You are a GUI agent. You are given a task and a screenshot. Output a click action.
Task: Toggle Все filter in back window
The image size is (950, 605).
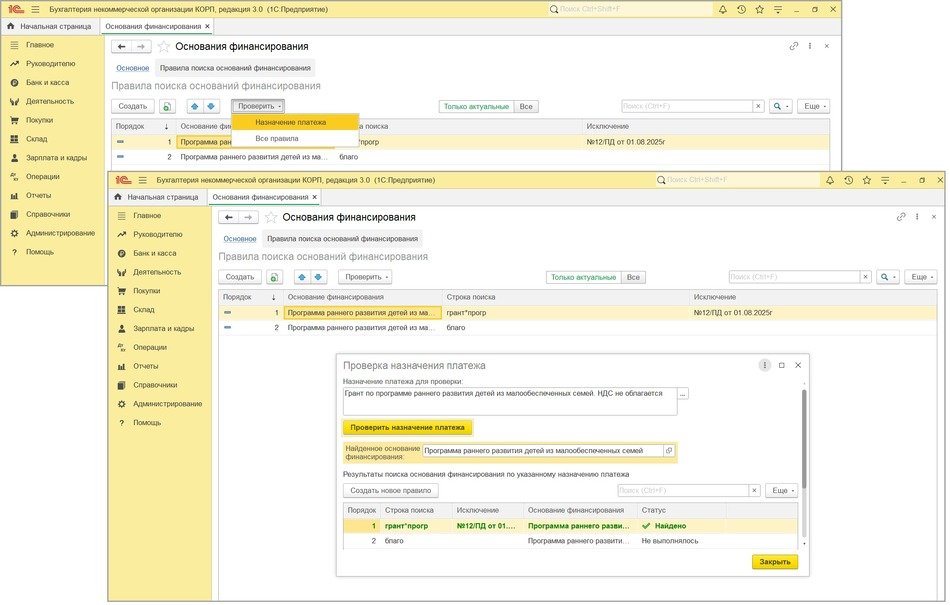pyautogui.click(x=526, y=106)
